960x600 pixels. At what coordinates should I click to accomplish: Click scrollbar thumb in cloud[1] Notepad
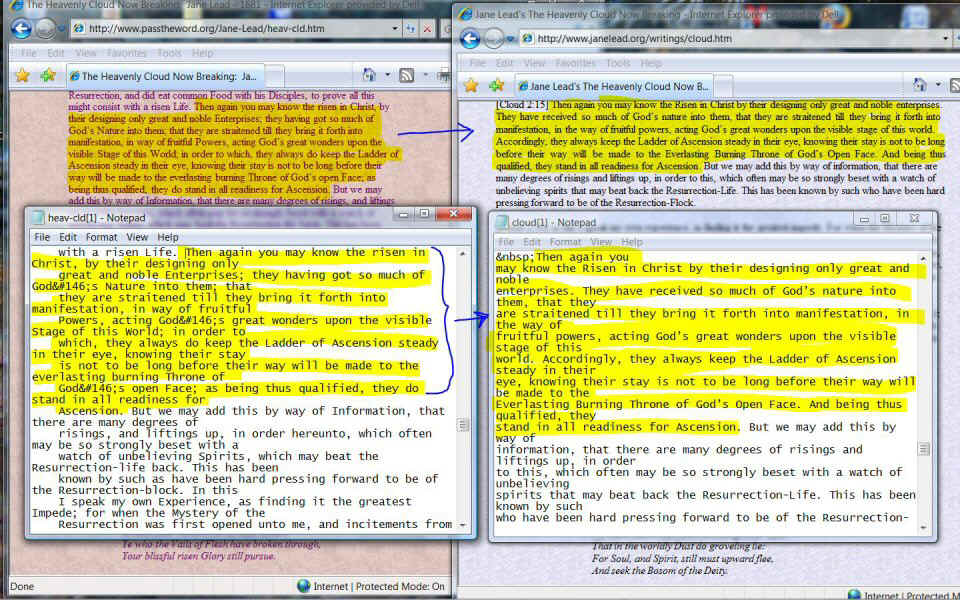924,449
